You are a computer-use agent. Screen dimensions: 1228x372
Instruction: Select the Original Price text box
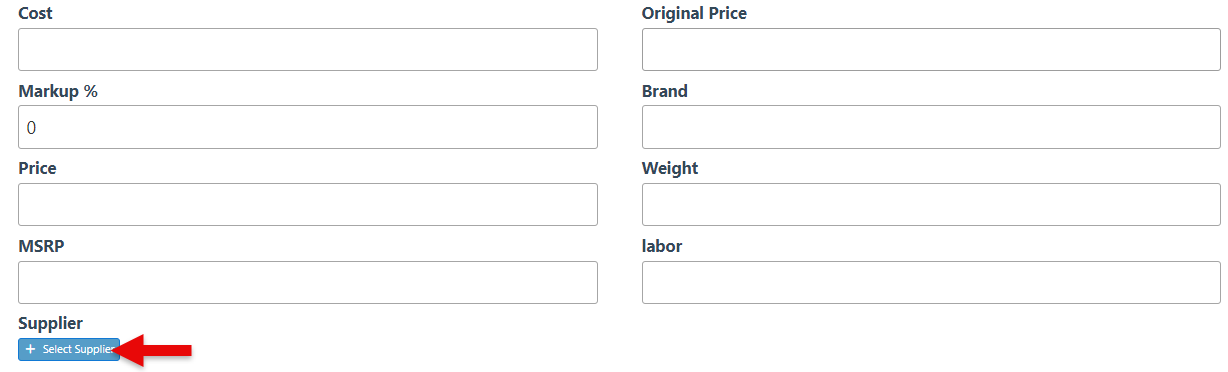click(x=931, y=49)
